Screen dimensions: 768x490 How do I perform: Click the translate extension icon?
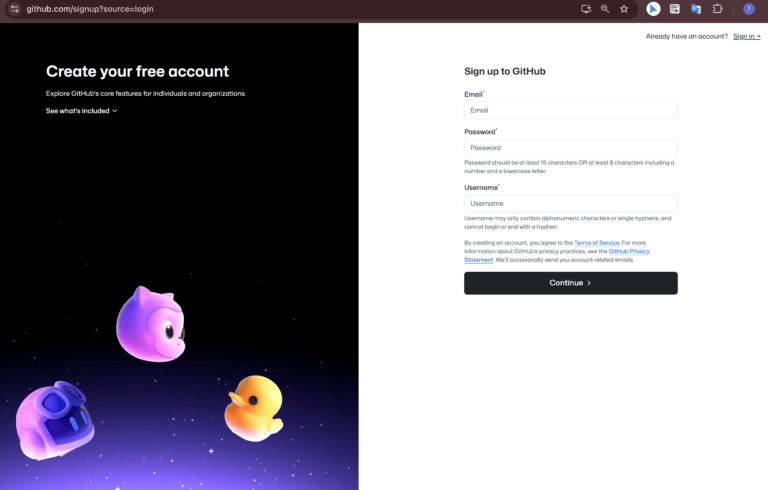coord(696,9)
